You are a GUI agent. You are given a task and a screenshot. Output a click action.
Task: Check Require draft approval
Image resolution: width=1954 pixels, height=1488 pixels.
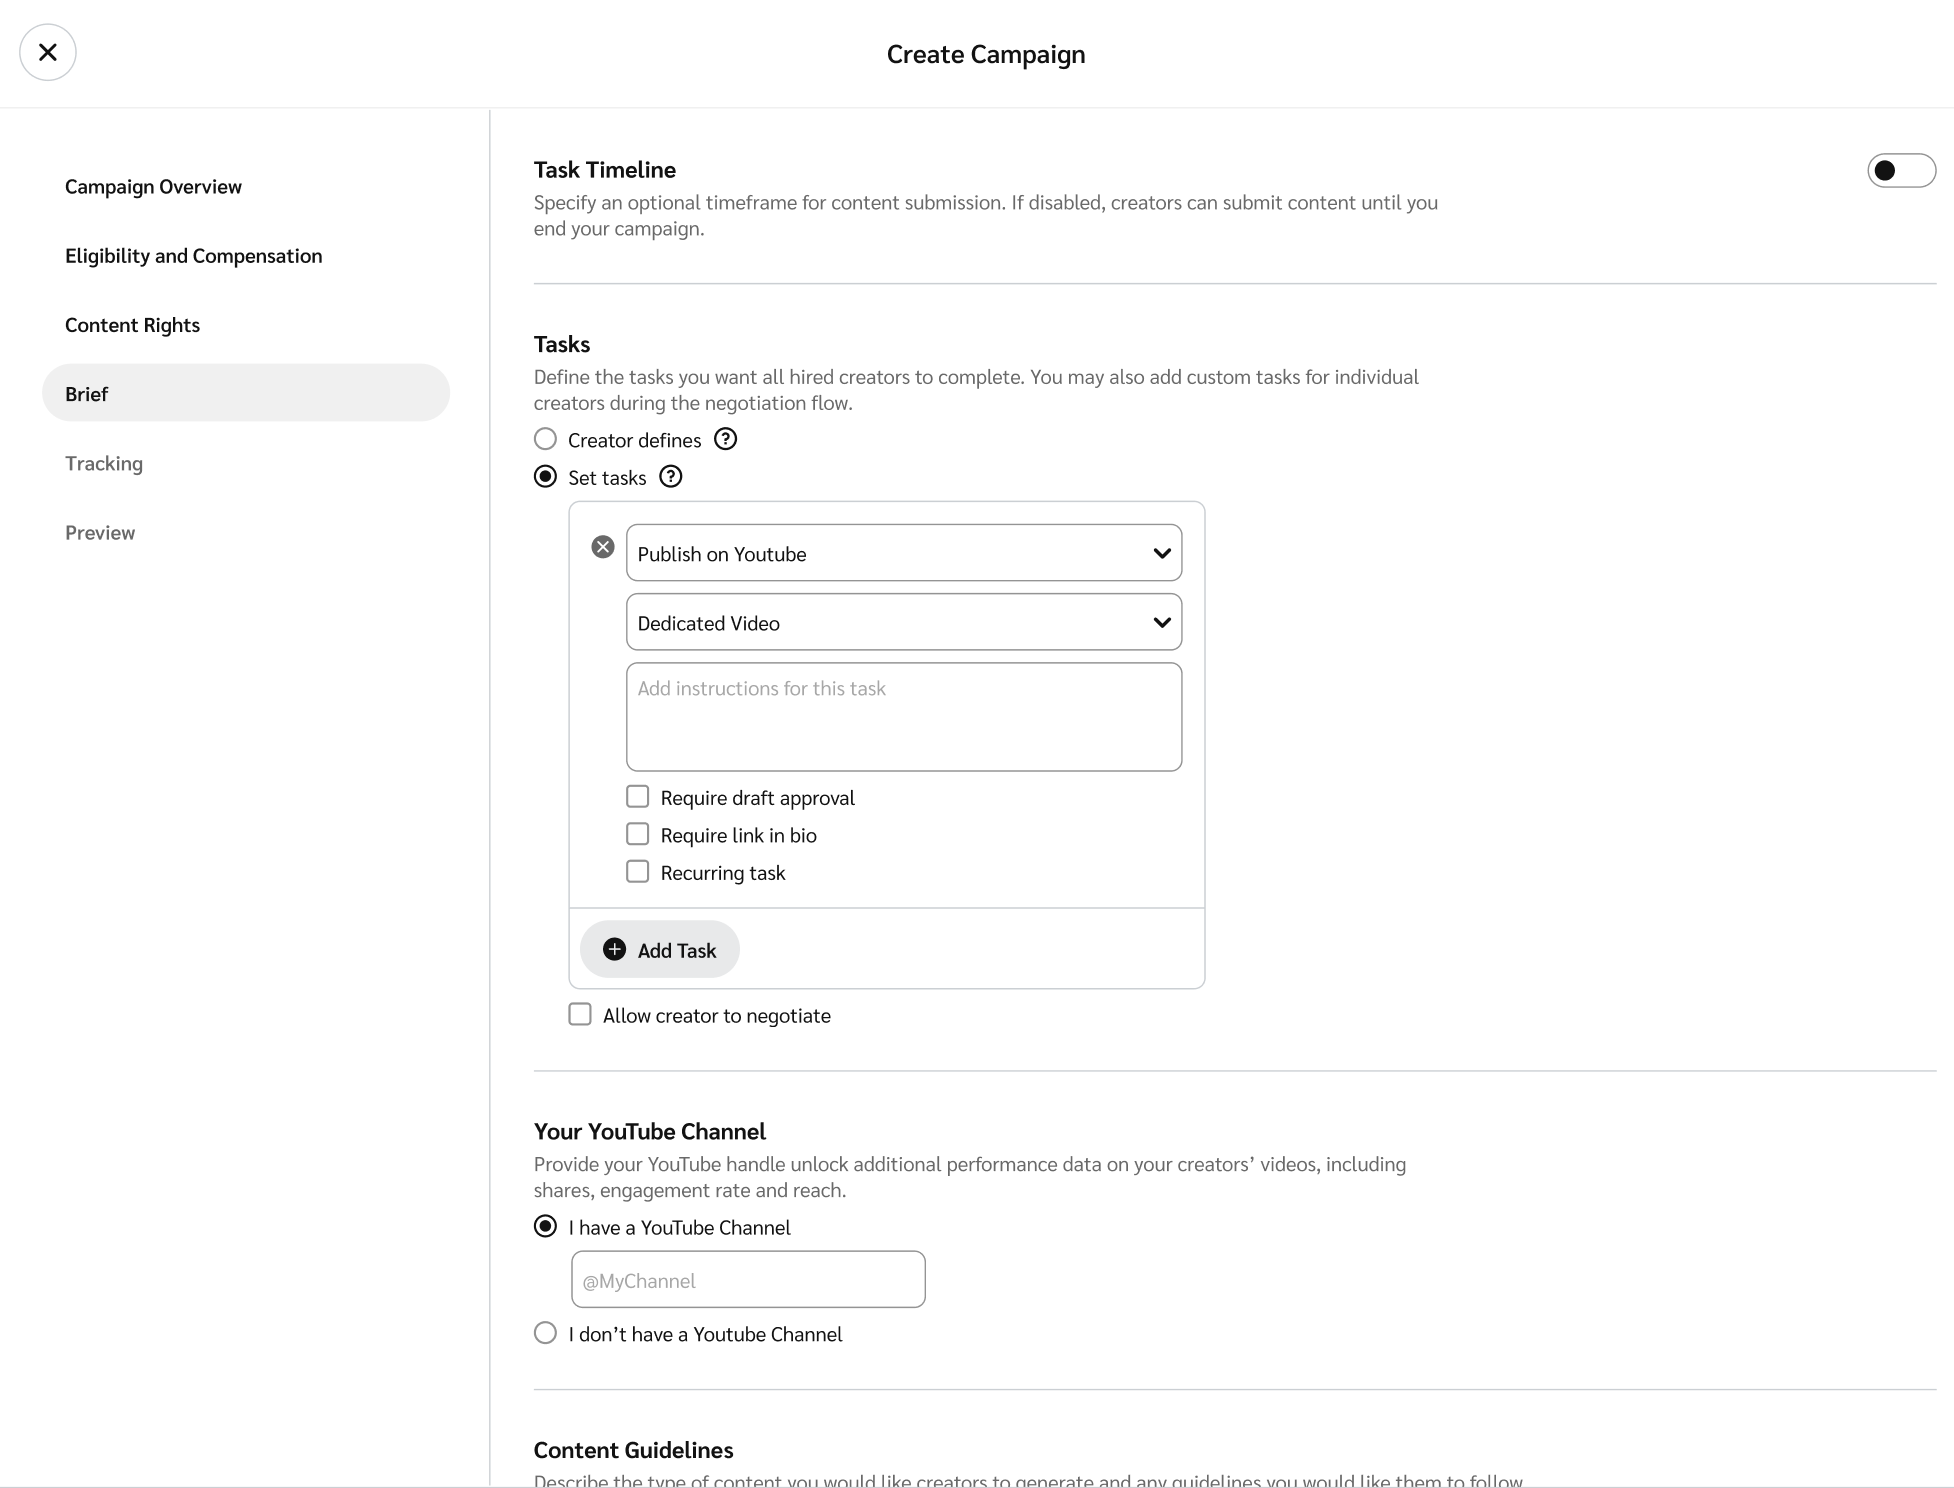click(637, 797)
